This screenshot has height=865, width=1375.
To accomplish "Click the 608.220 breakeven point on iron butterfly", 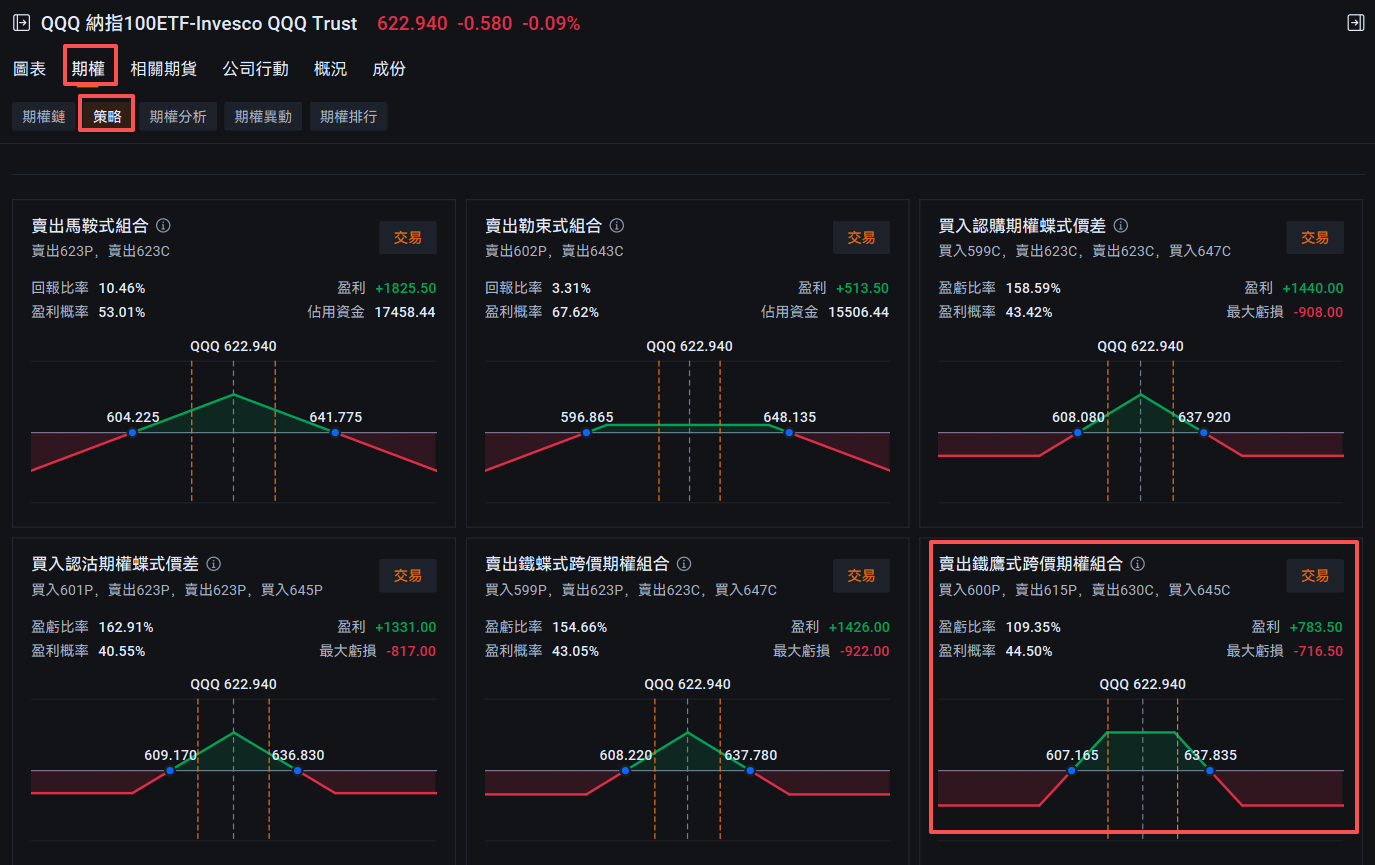I will click(x=625, y=771).
